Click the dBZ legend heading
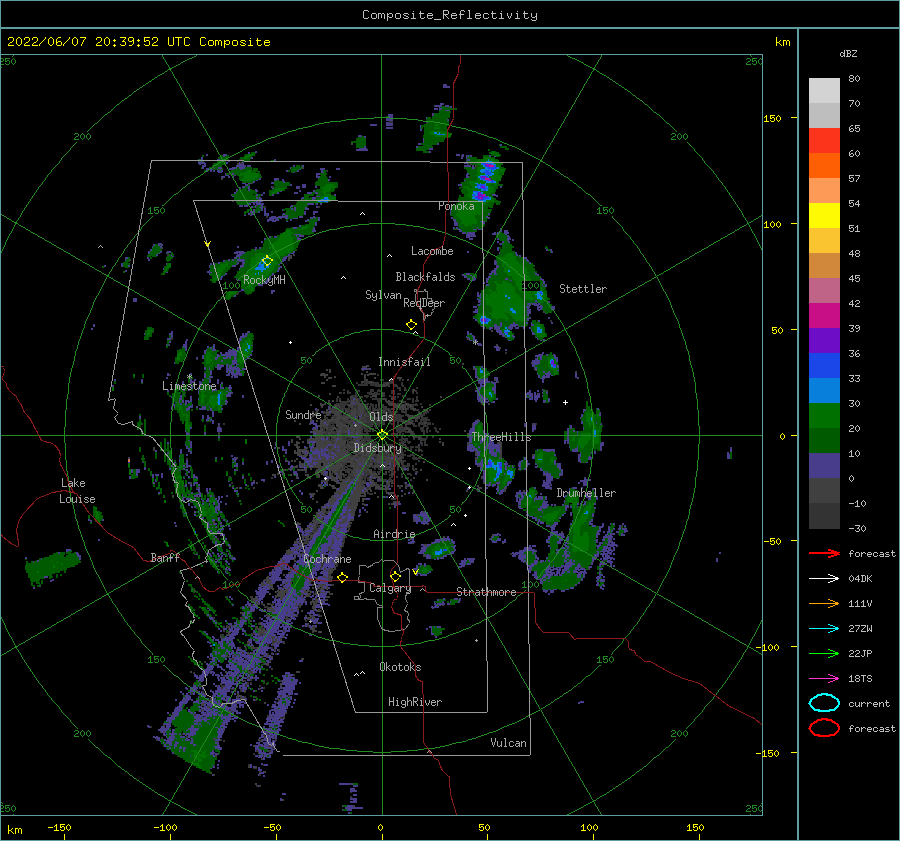900x841 pixels. point(848,54)
